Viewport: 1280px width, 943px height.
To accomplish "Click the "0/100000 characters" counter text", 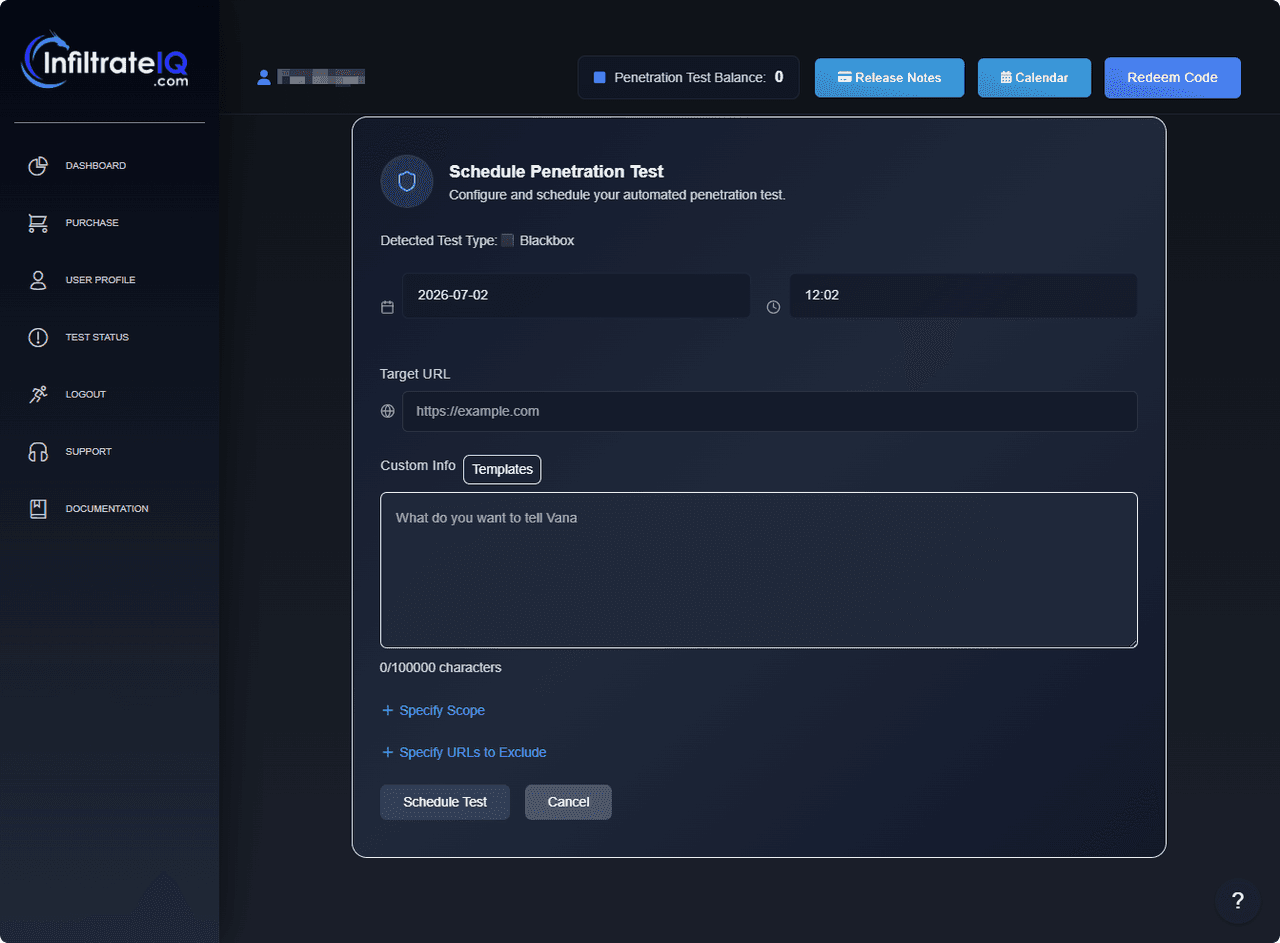I will (x=441, y=667).
